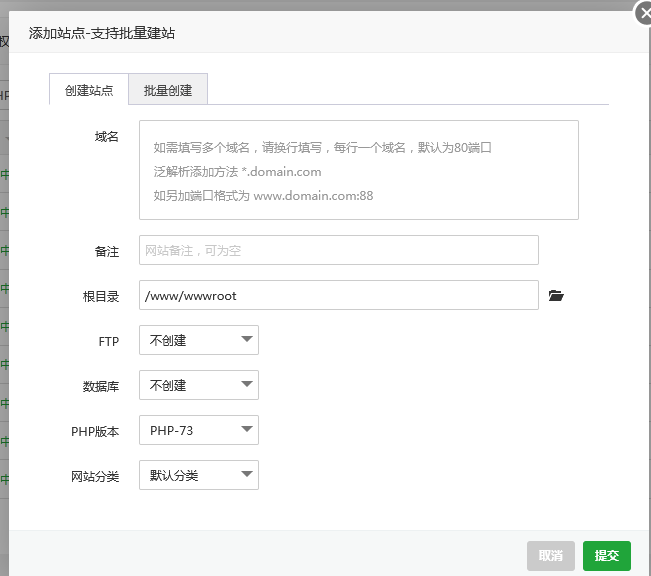
Task: Click the 备注 label text
Action: click(106, 252)
